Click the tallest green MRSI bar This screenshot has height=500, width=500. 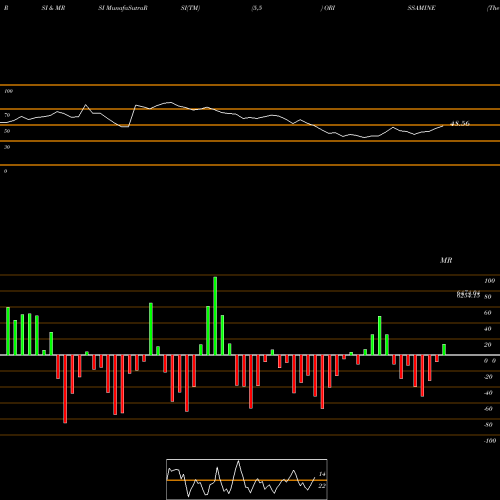pos(215,316)
